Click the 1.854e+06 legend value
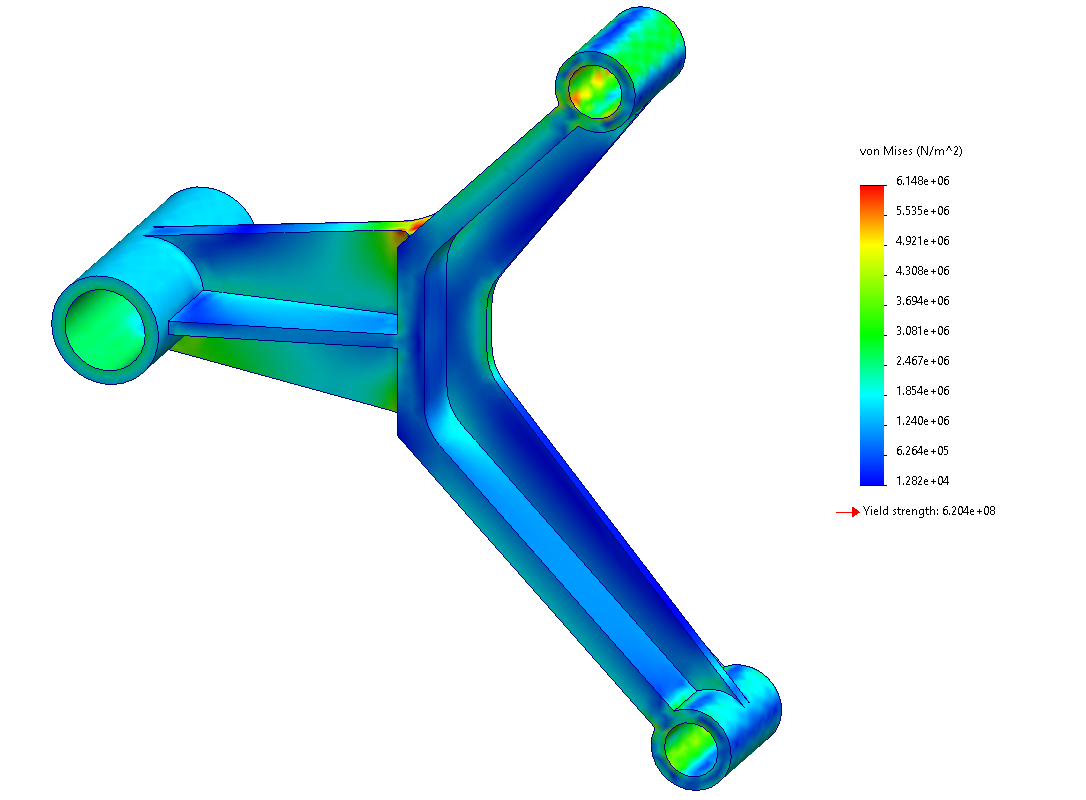This screenshot has width=1086, height=800. coord(922,391)
